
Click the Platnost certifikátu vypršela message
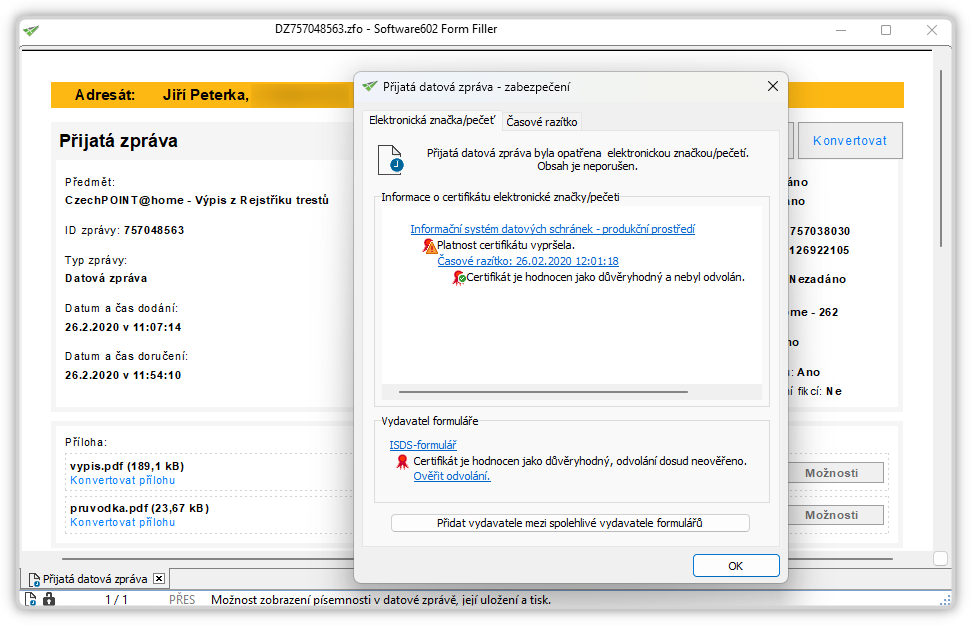(x=506, y=245)
